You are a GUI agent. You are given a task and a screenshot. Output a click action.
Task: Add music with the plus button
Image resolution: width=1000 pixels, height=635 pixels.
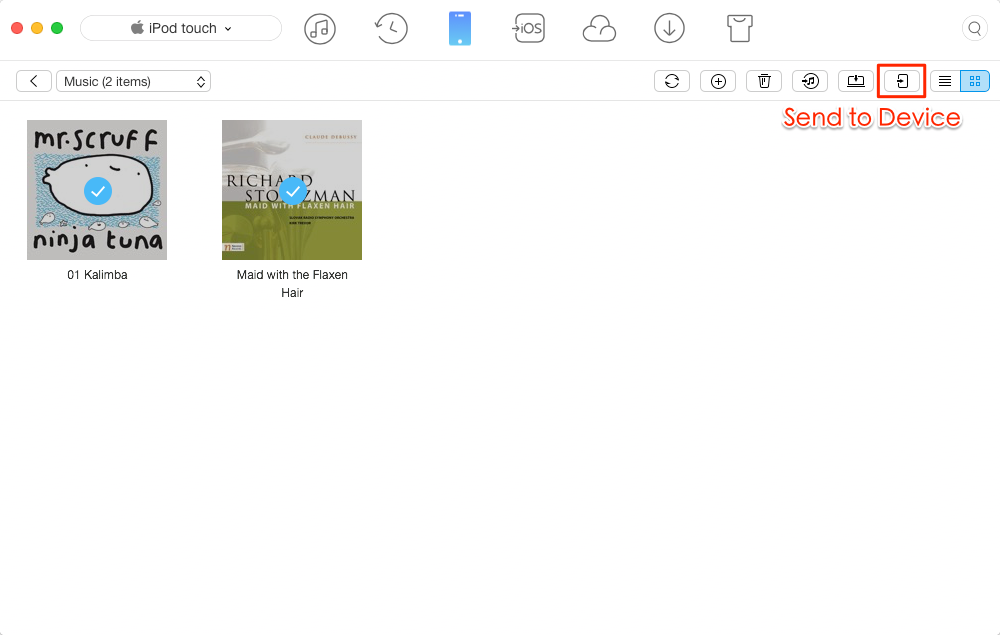click(x=718, y=82)
